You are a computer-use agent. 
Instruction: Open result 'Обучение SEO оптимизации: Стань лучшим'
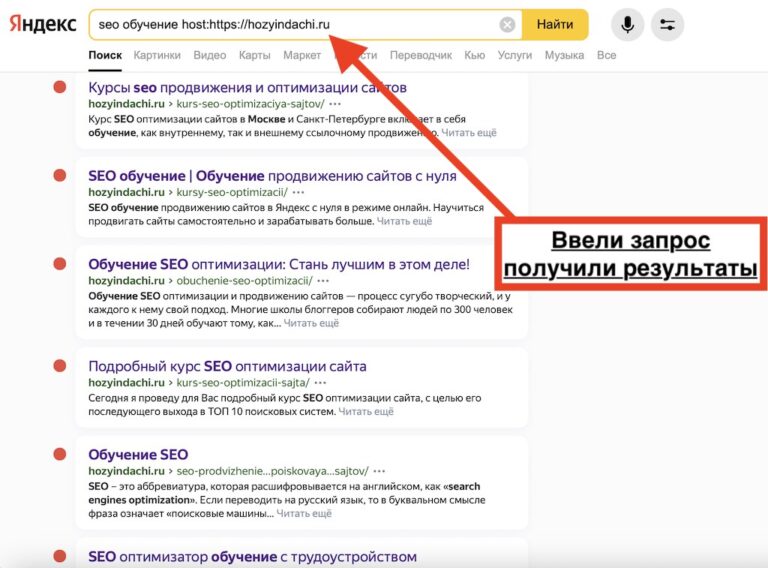(279, 264)
